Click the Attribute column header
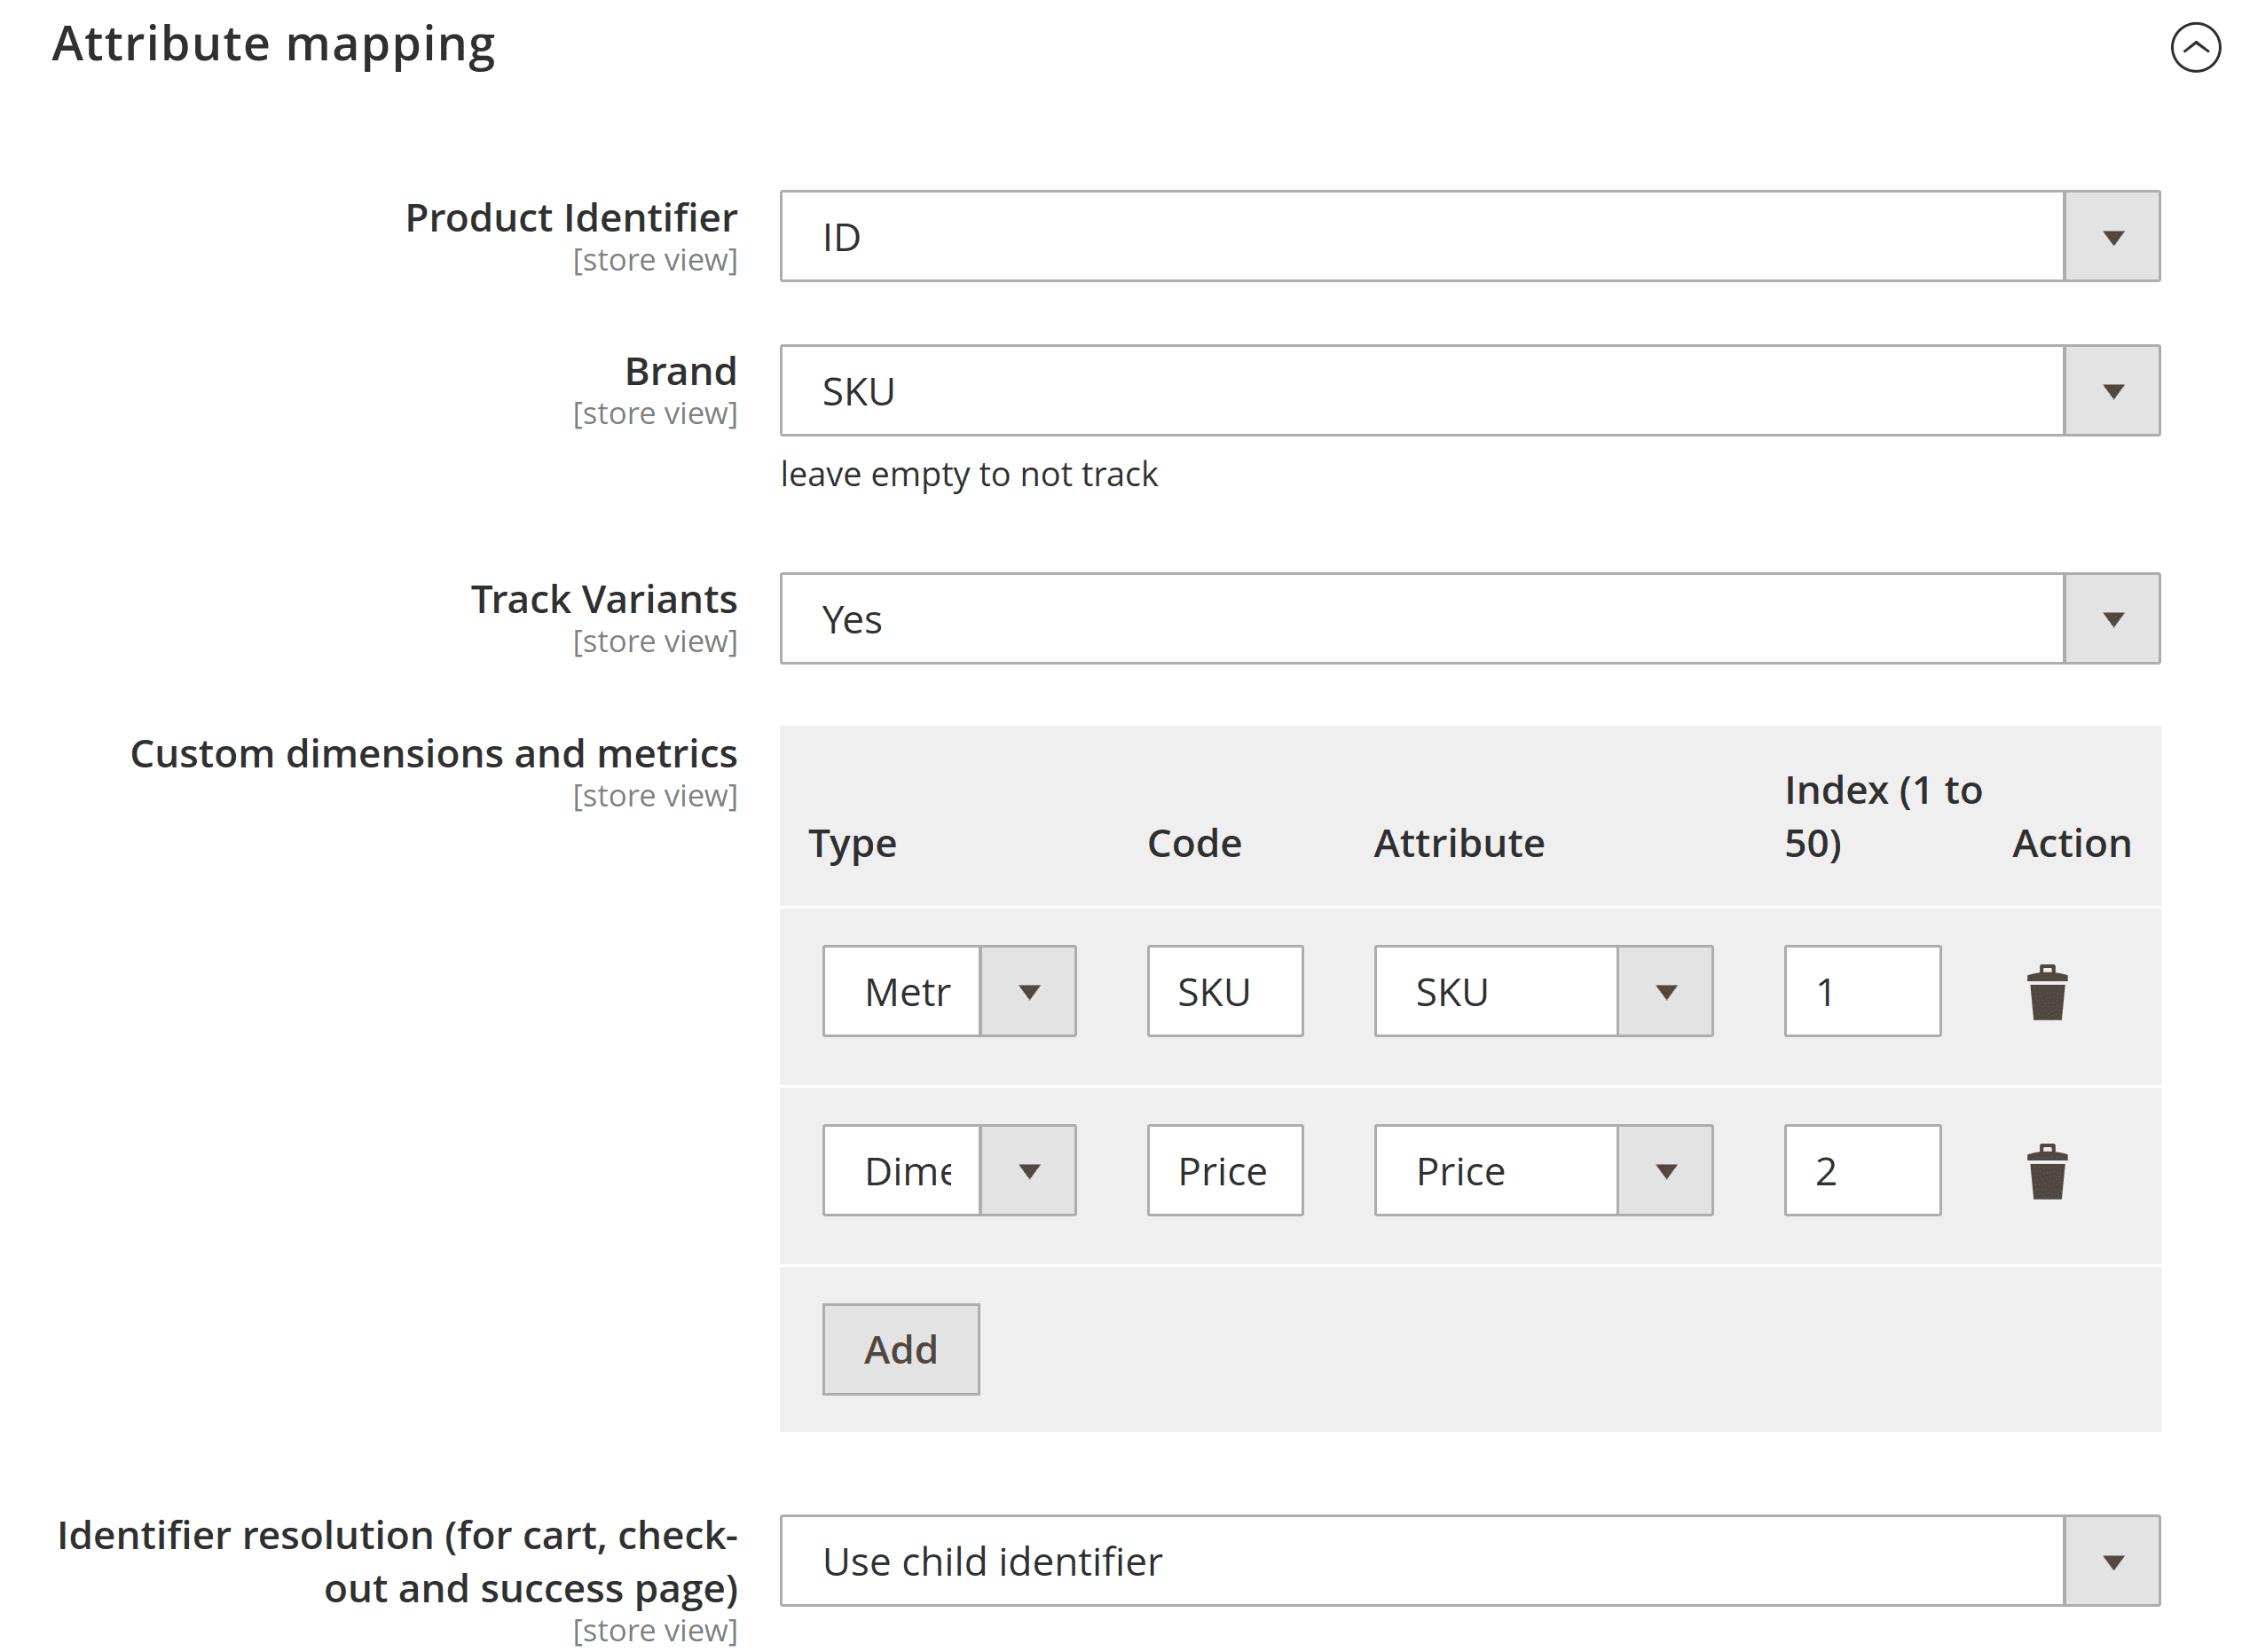This screenshot has width=2242, height=1652. coord(1459,843)
